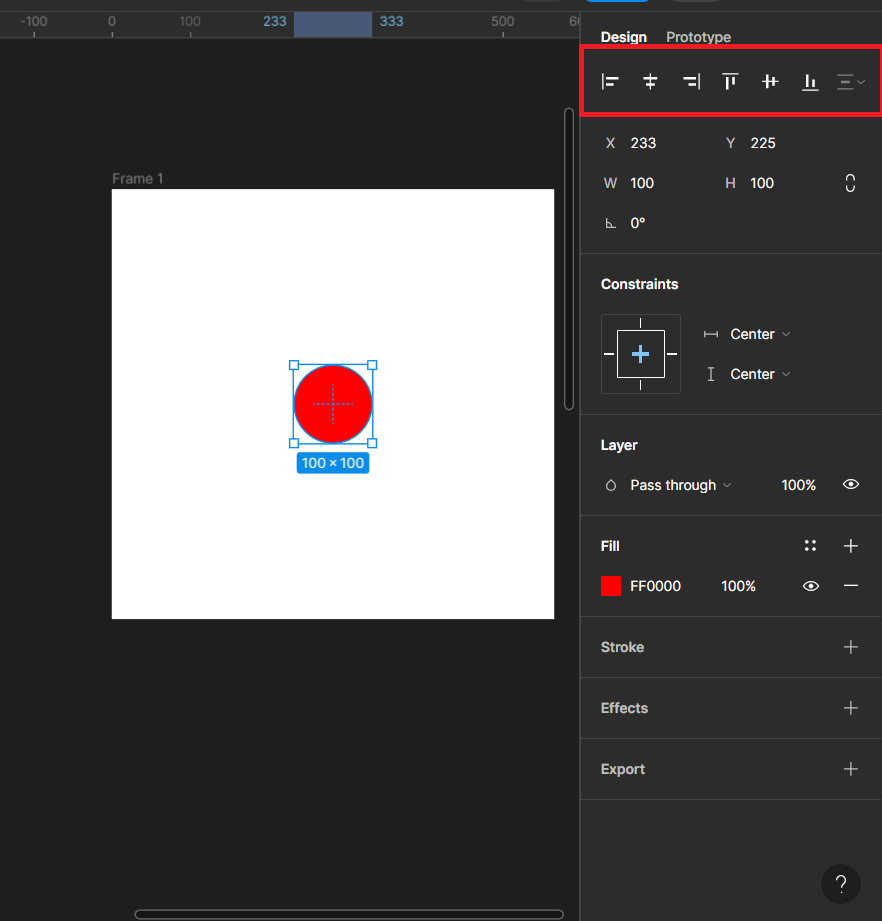Open the red FF0000 fill color swatch
Viewport: 882px width, 921px height.
click(x=611, y=586)
